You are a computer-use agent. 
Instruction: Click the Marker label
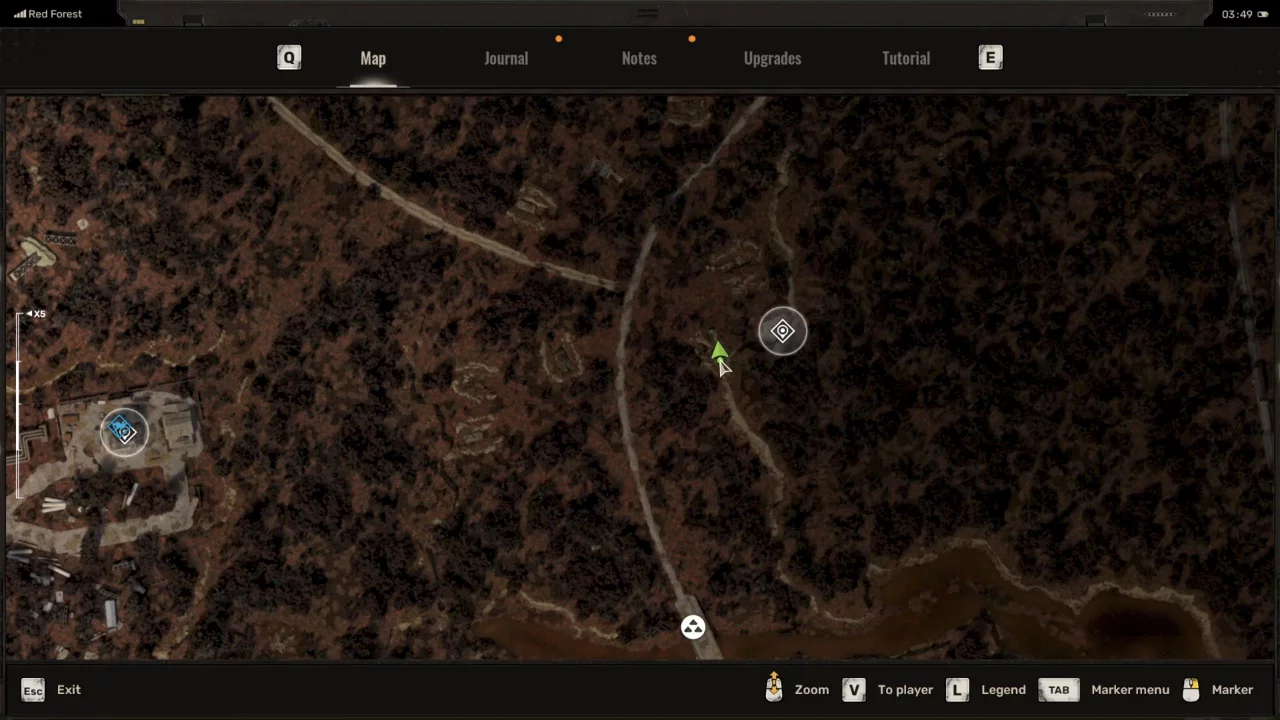click(x=1232, y=690)
